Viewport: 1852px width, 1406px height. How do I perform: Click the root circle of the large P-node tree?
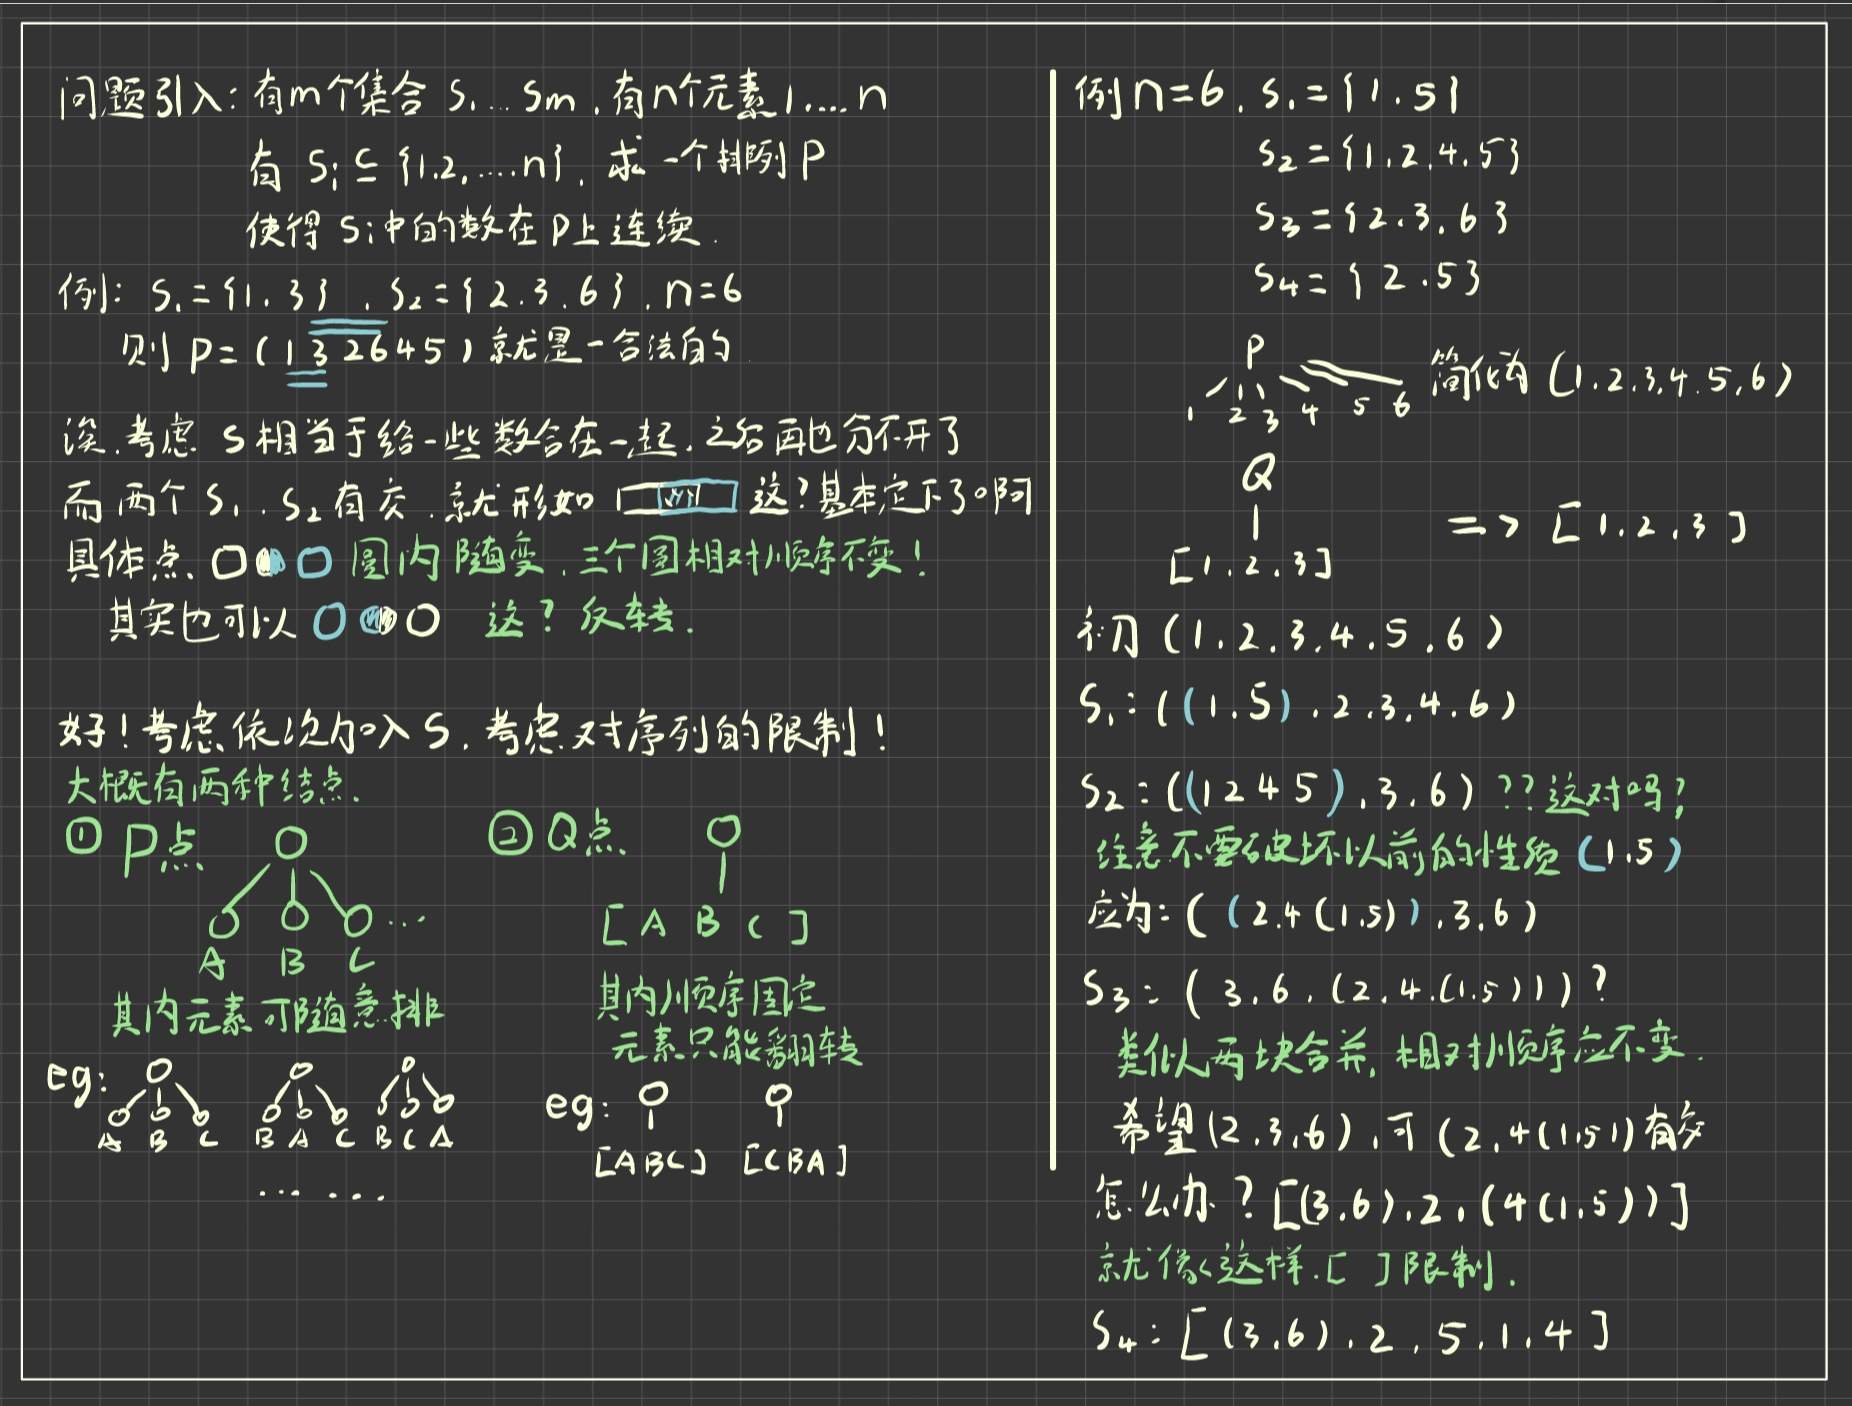coord(291,843)
